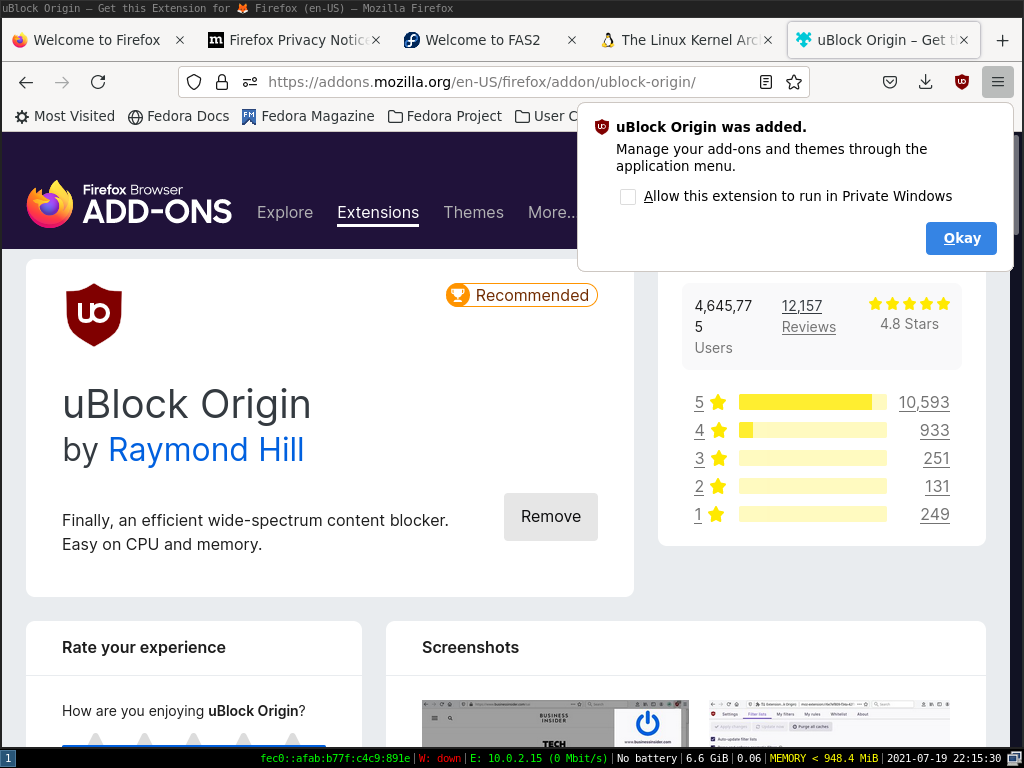Open the tracking protection shield icon
This screenshot has height=768, width=1024.
[194, 82]
